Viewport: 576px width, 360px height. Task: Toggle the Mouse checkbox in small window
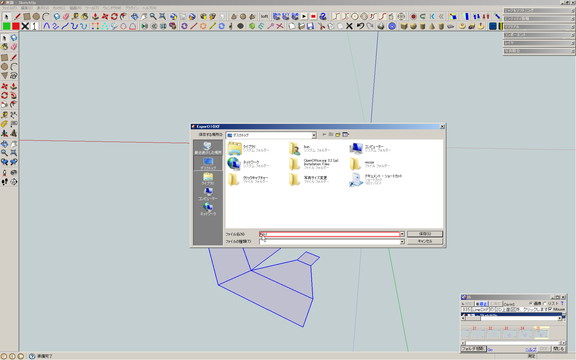click(x=550, y=310)
